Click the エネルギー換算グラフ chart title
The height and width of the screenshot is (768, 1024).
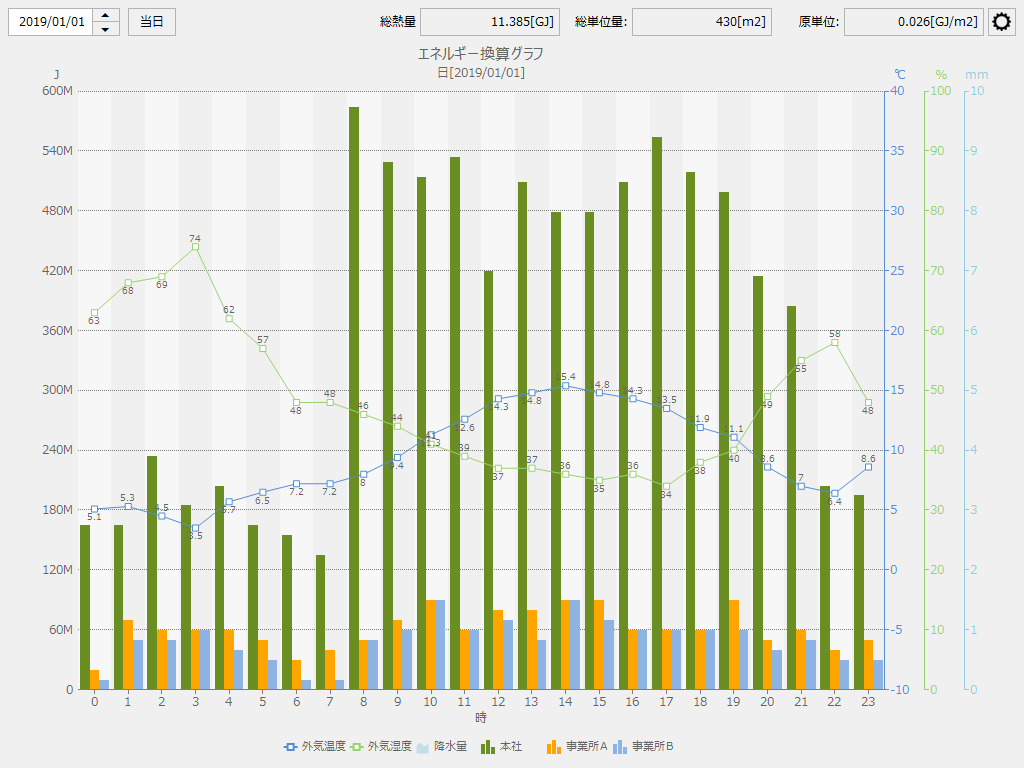point(480,54)
